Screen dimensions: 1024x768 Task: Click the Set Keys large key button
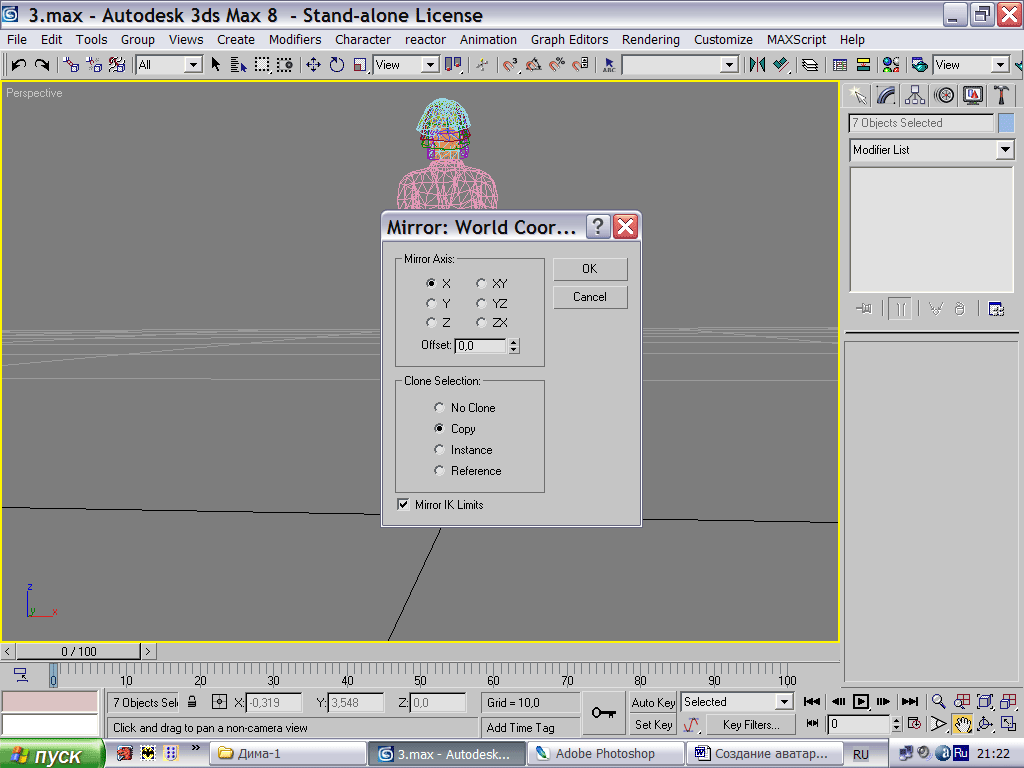pos(603,712)
